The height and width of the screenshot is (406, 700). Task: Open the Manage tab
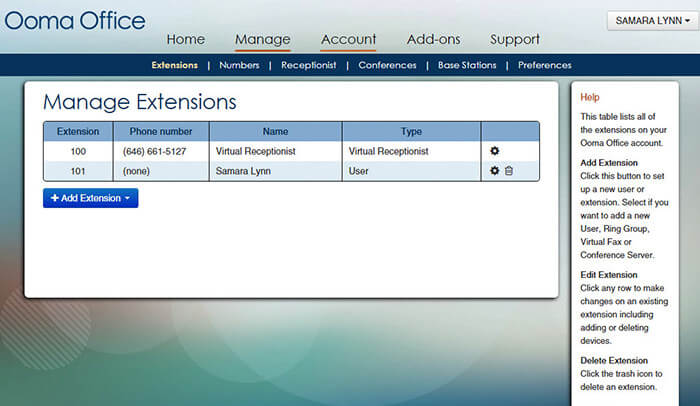[262, 39]
